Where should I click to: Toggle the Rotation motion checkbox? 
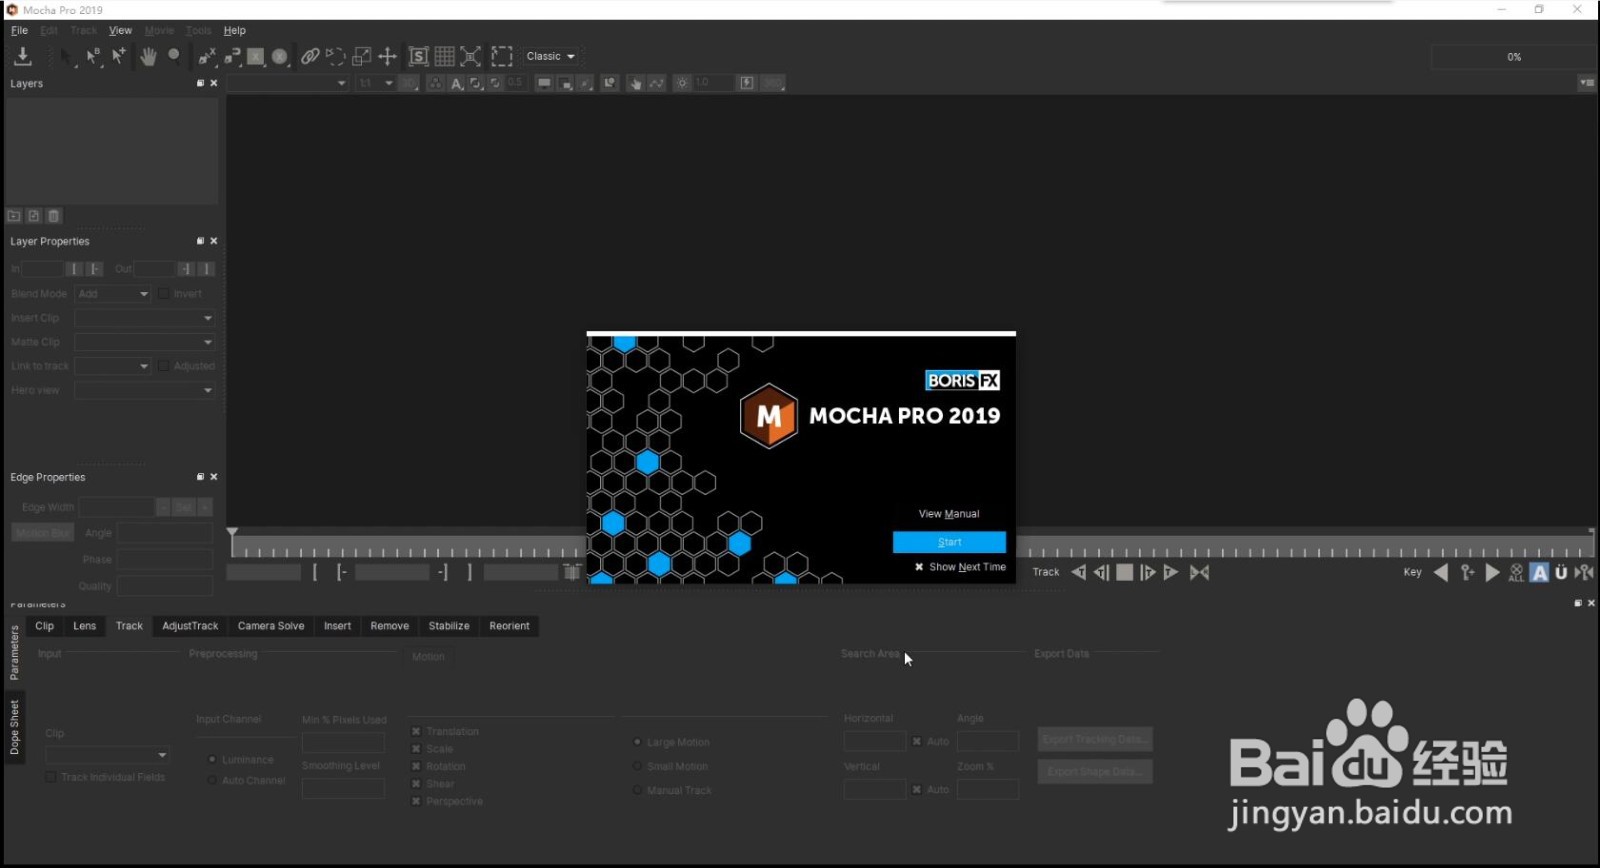[416, 766]
